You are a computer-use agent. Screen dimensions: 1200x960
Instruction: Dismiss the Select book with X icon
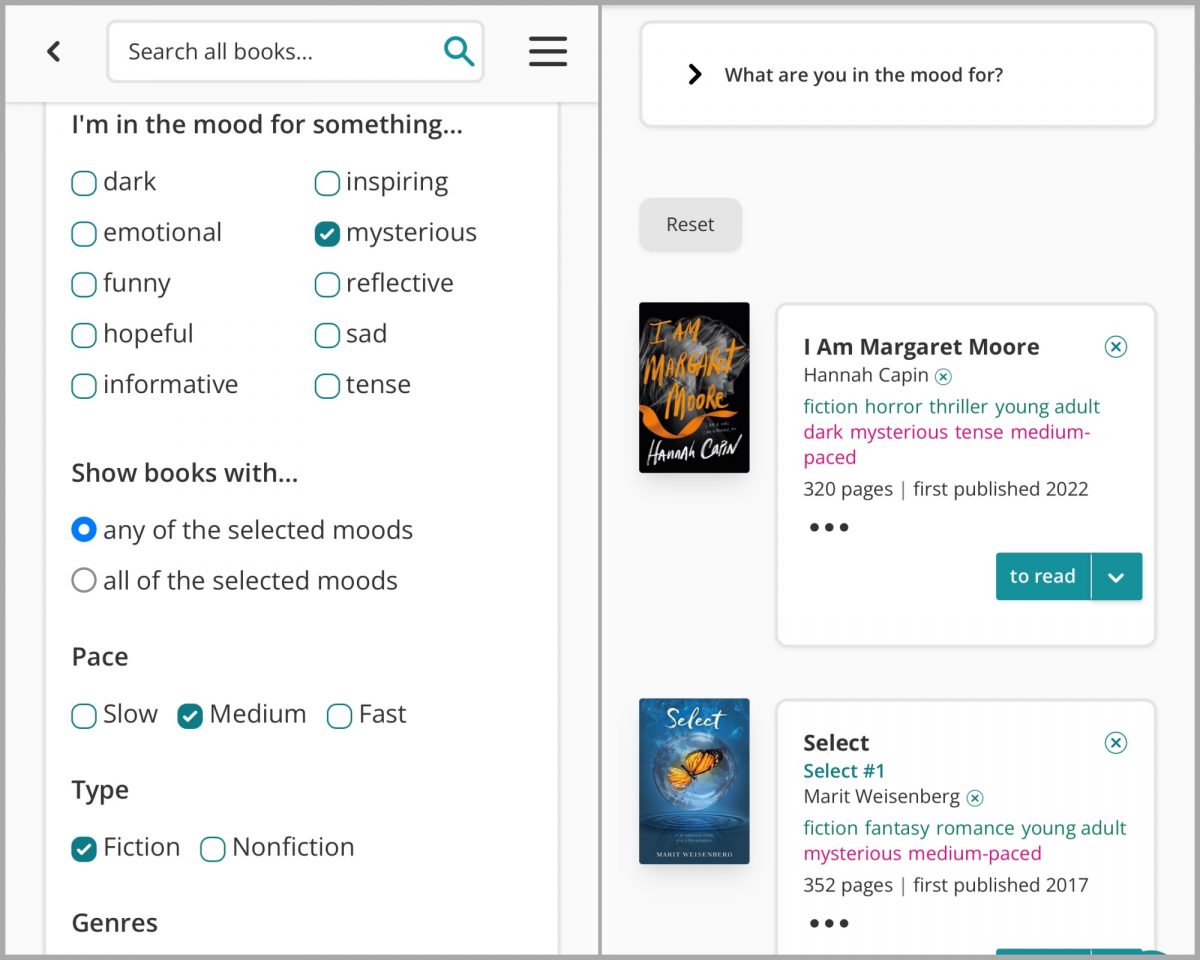coord(1115,743)
